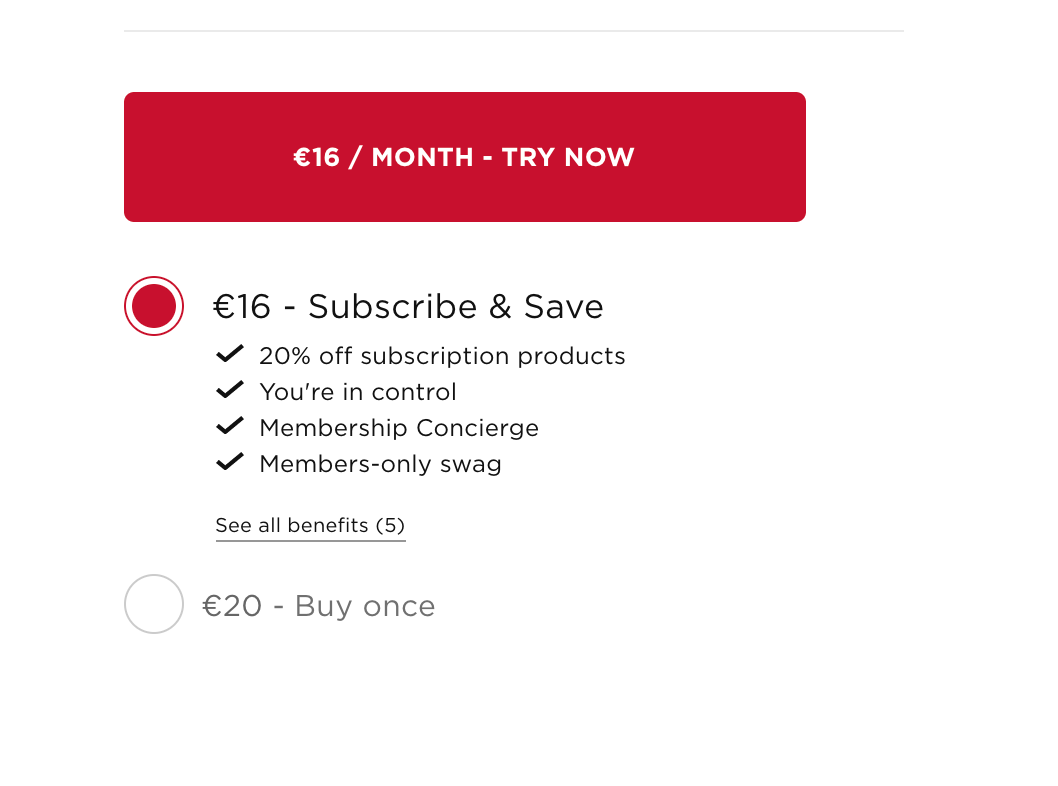The width and height of the screenshot is (1058, 786).
Task: Click the €16 / MONTH - TRY NOW button
Action: [x=464, y=157]
